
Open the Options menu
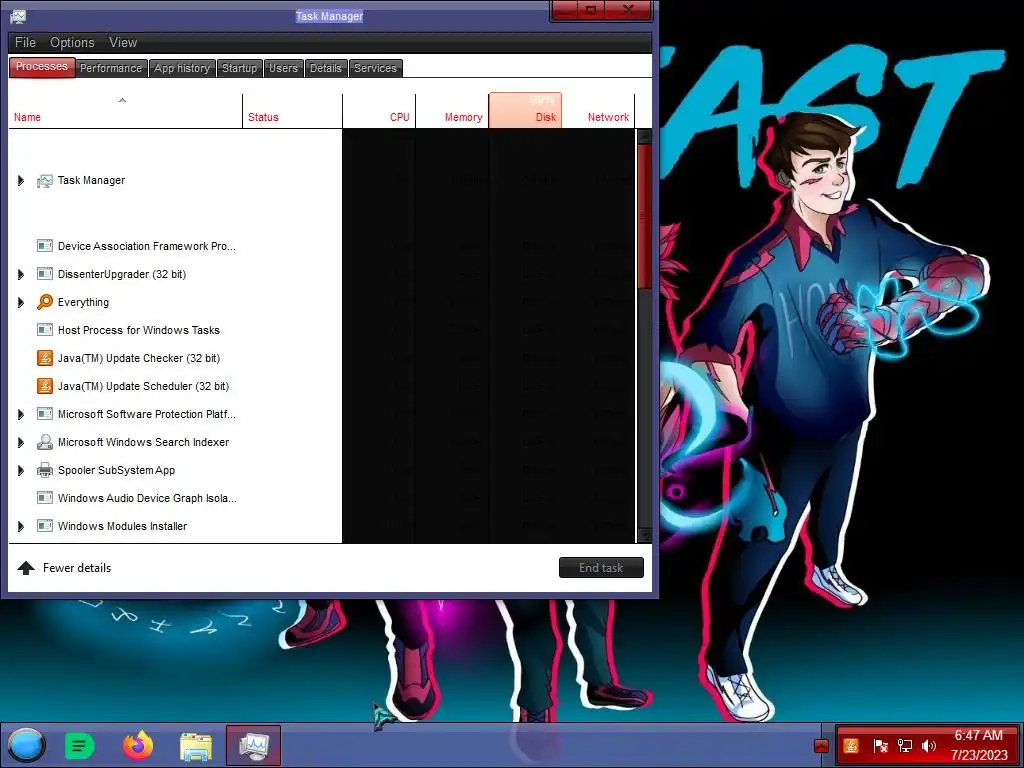(72, 42)
